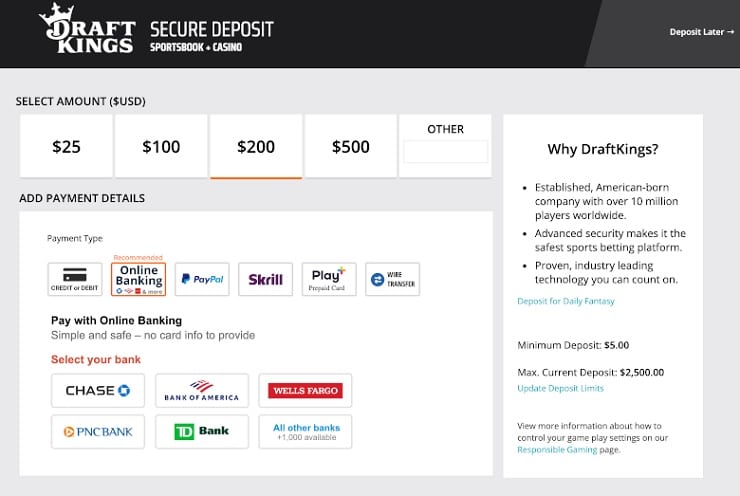Pick the Skrill payment option
740x496 pixels.
point(265,279)
